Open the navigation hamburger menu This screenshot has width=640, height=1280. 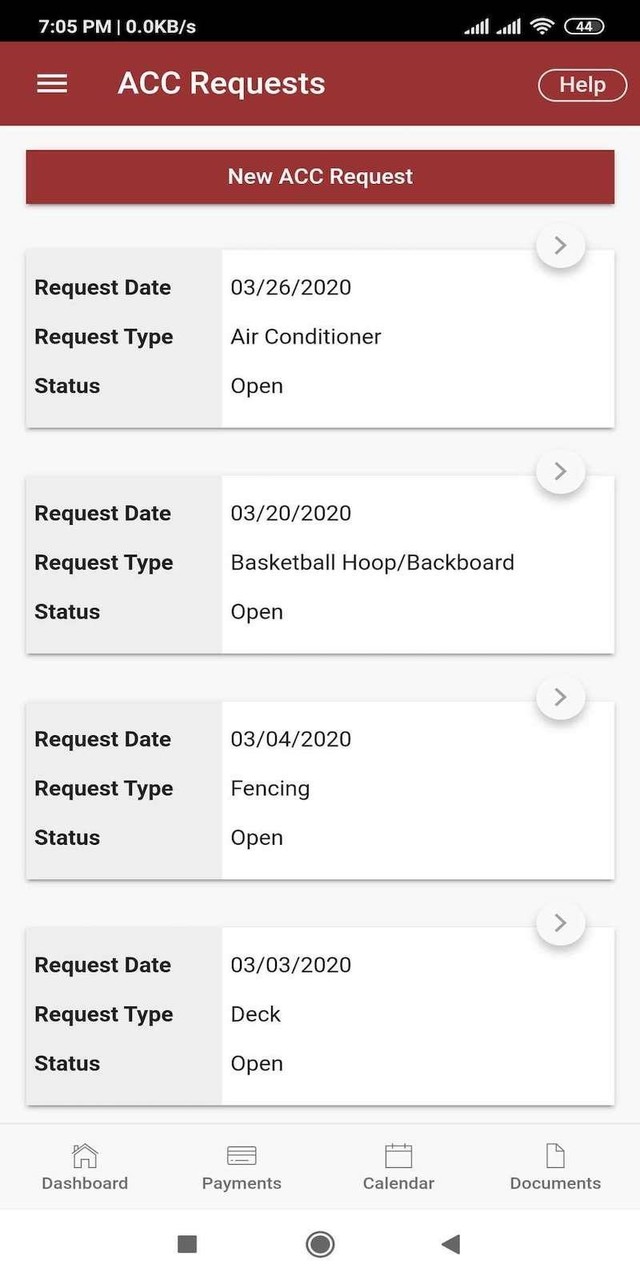(51, 83)
